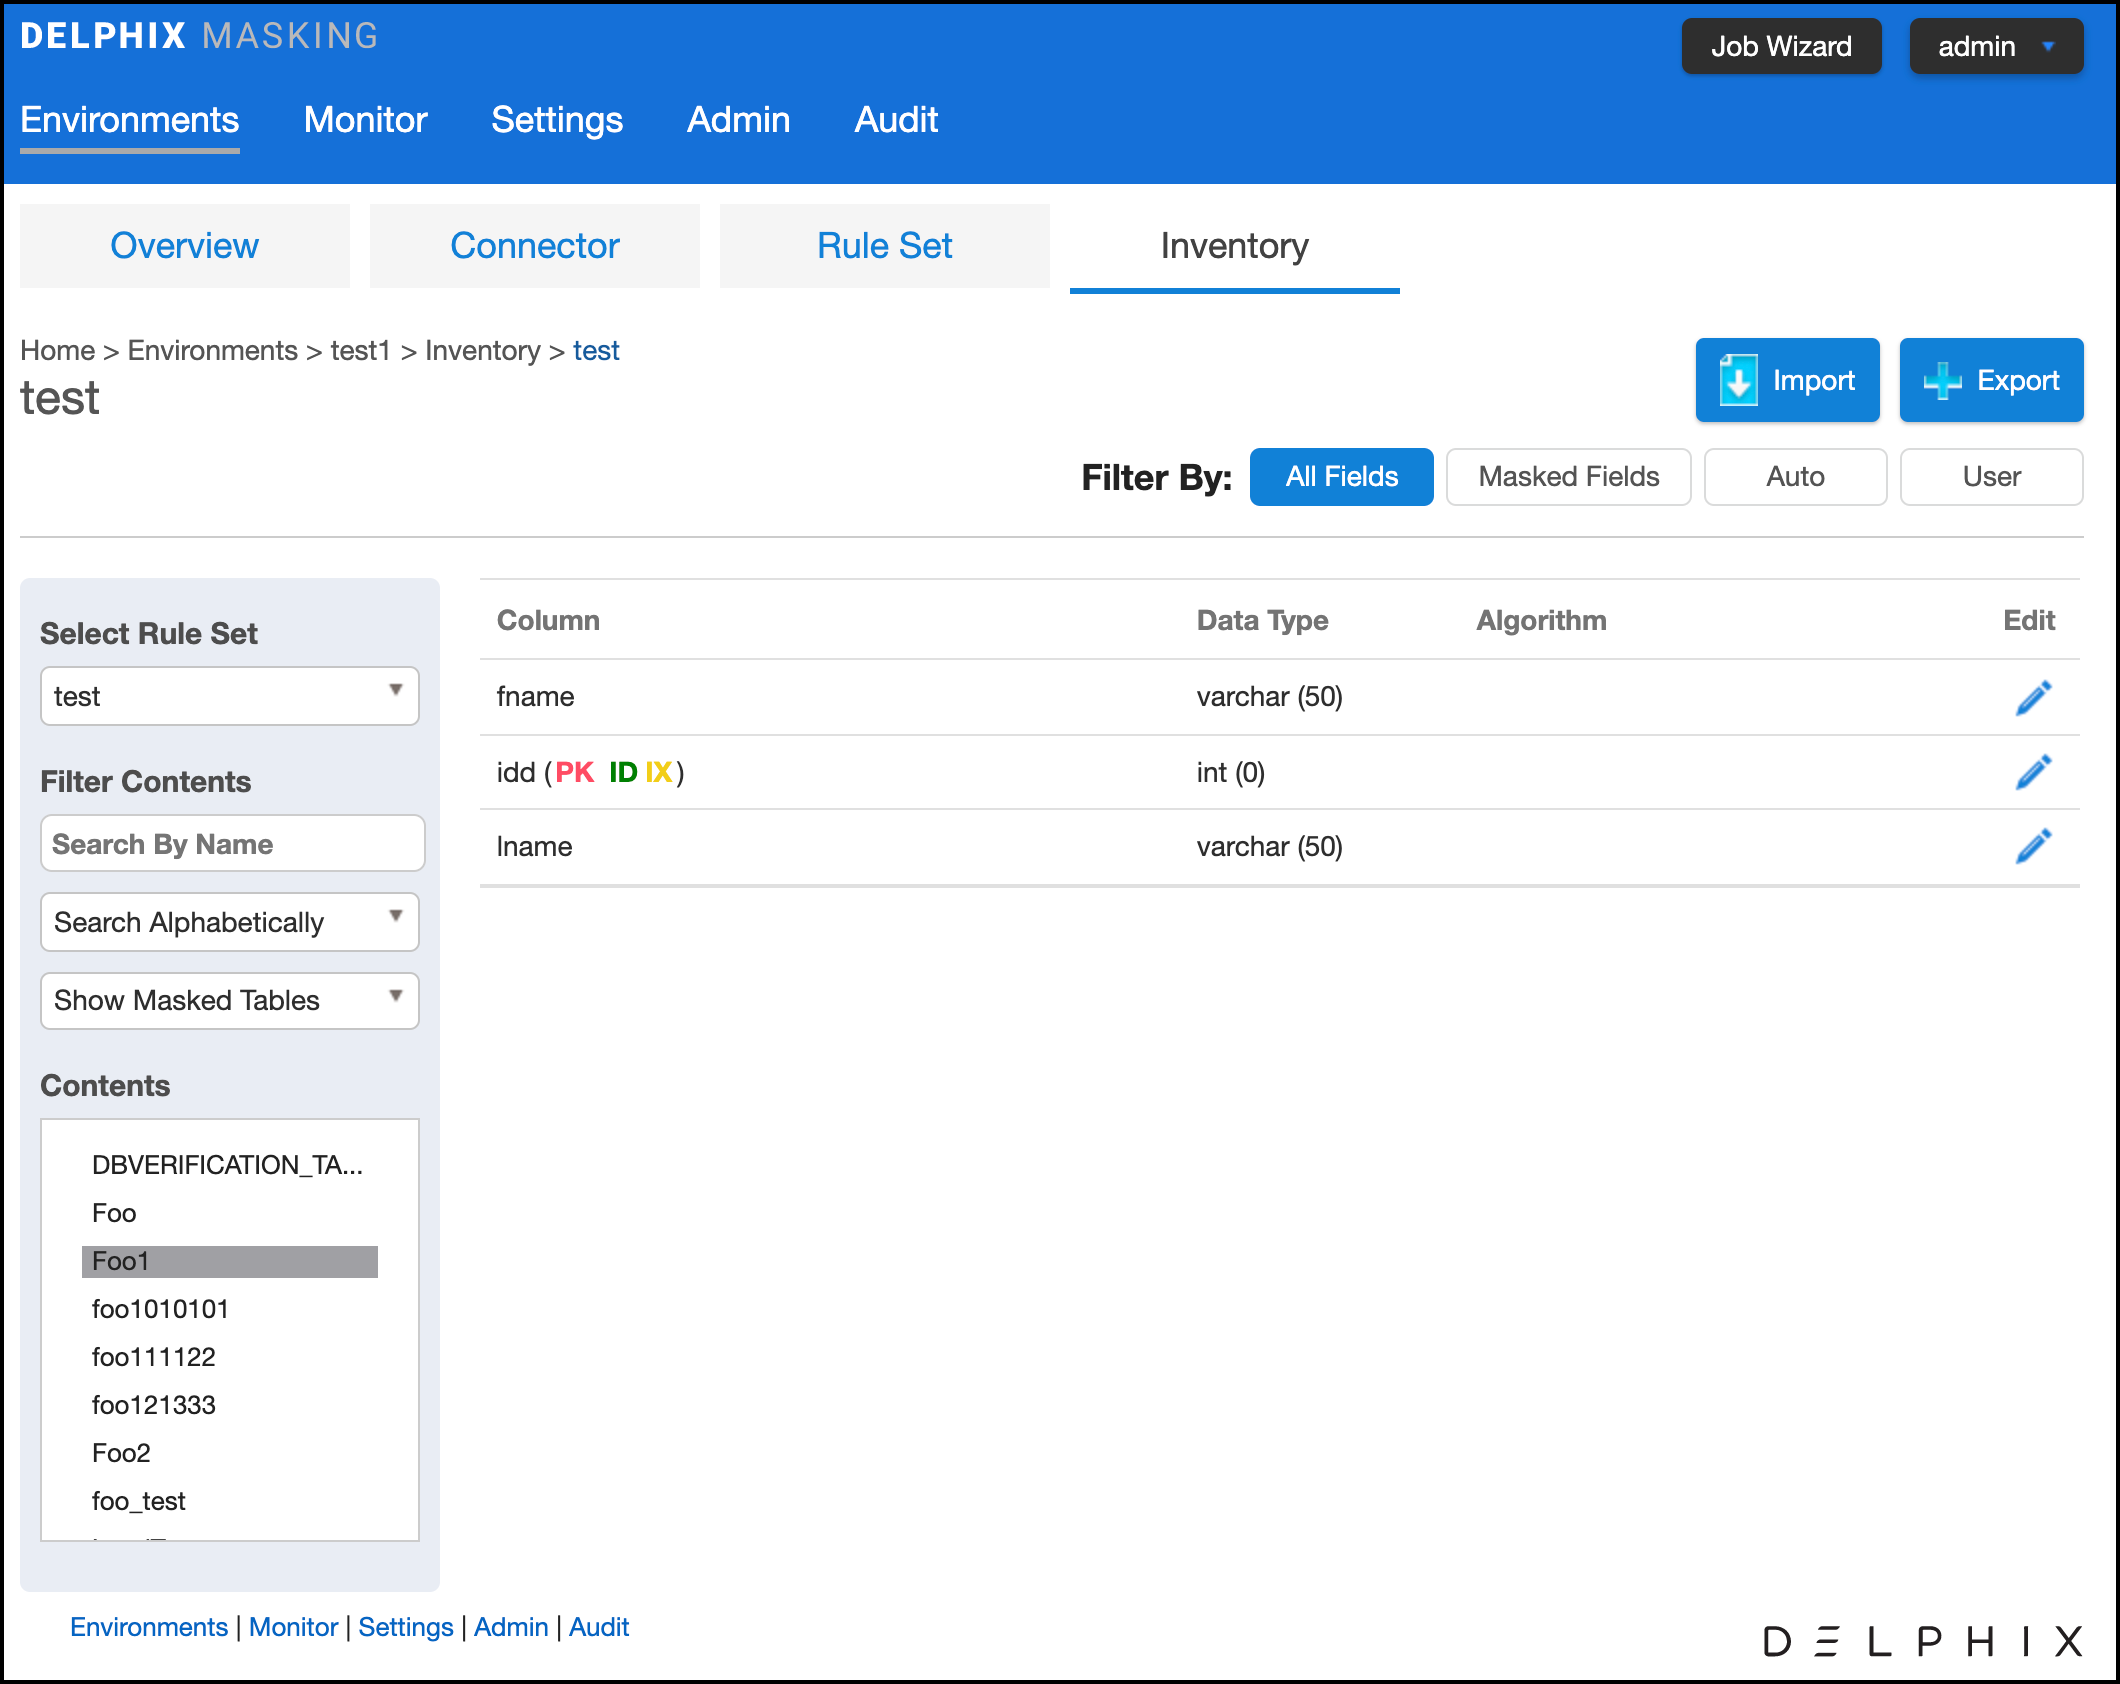Filter by User assigned fields
Screen dimensions: 2120x1684
pos(1991,477)
